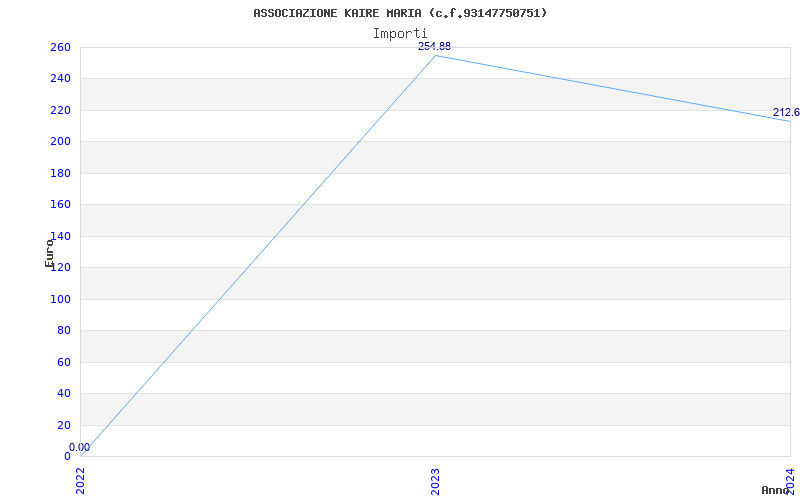Click the 80 y-axis tick label
This screenshot has width=800, height=500.
64,331
